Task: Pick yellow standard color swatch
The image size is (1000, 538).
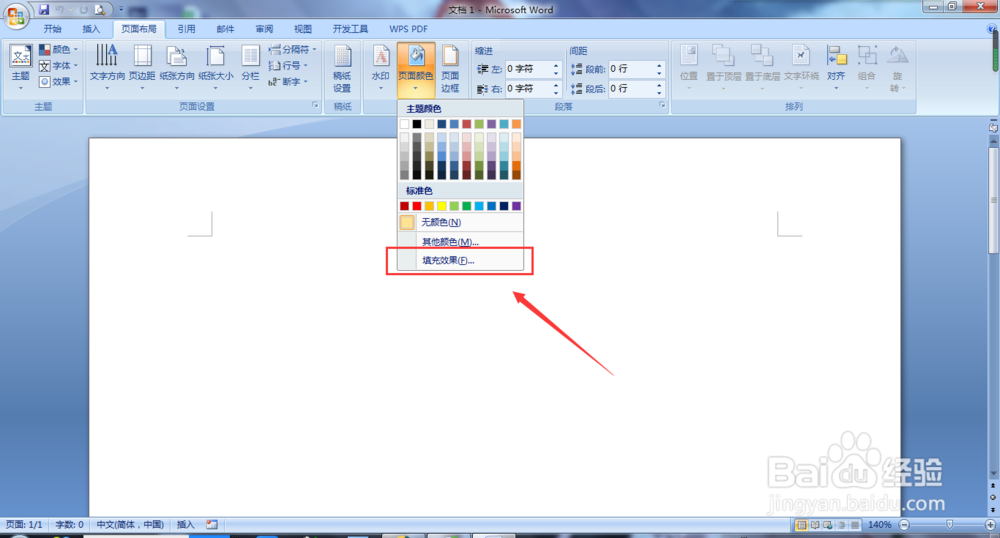Action: pos(441,206)
